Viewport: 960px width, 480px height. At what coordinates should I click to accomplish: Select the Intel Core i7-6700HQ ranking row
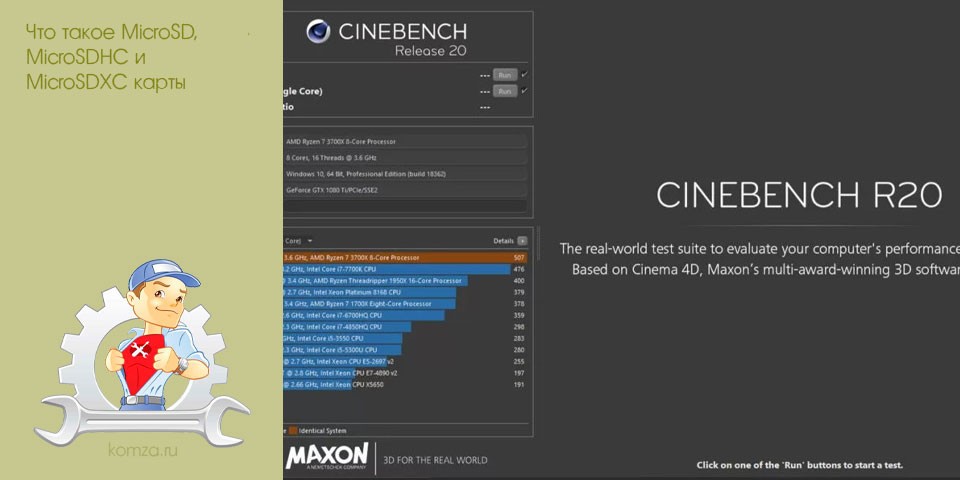[x=404, y=315]
